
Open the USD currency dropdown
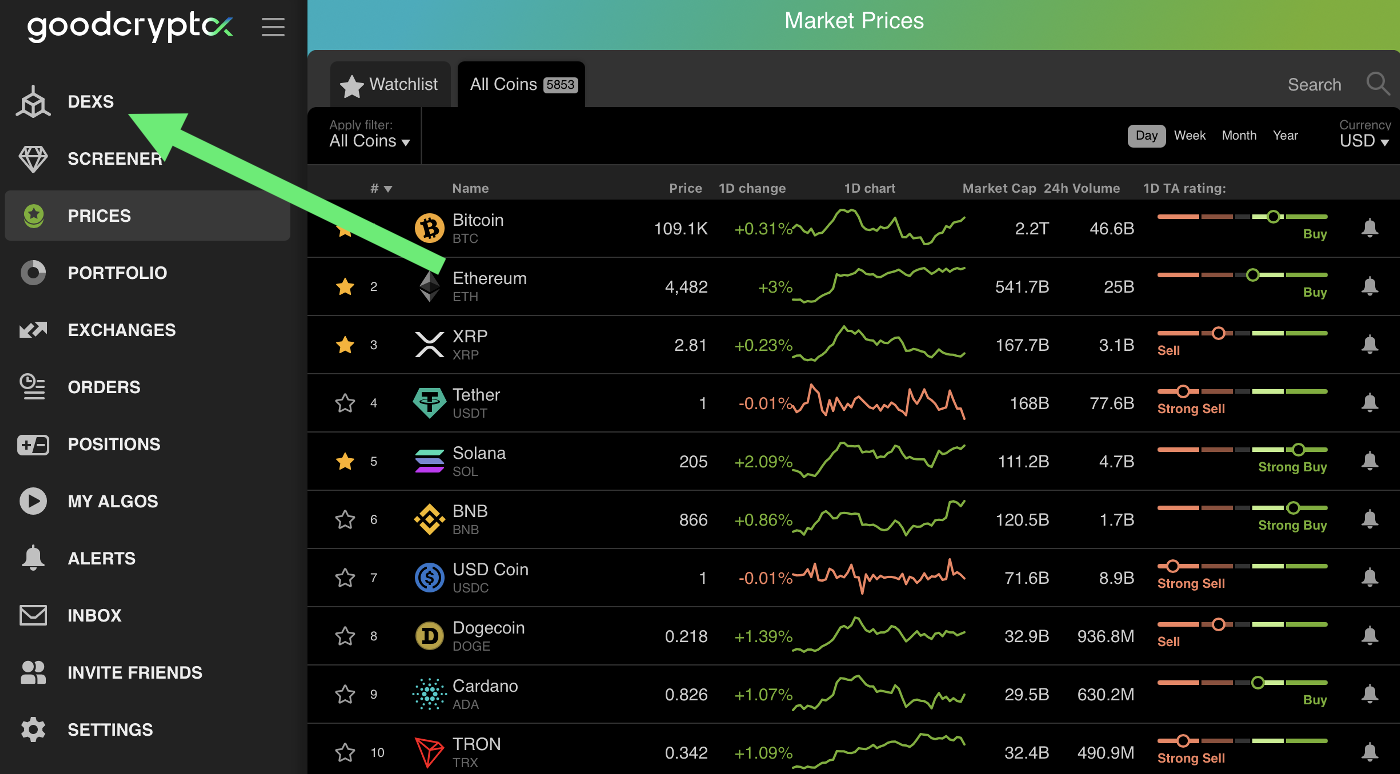coord(1364,141)
